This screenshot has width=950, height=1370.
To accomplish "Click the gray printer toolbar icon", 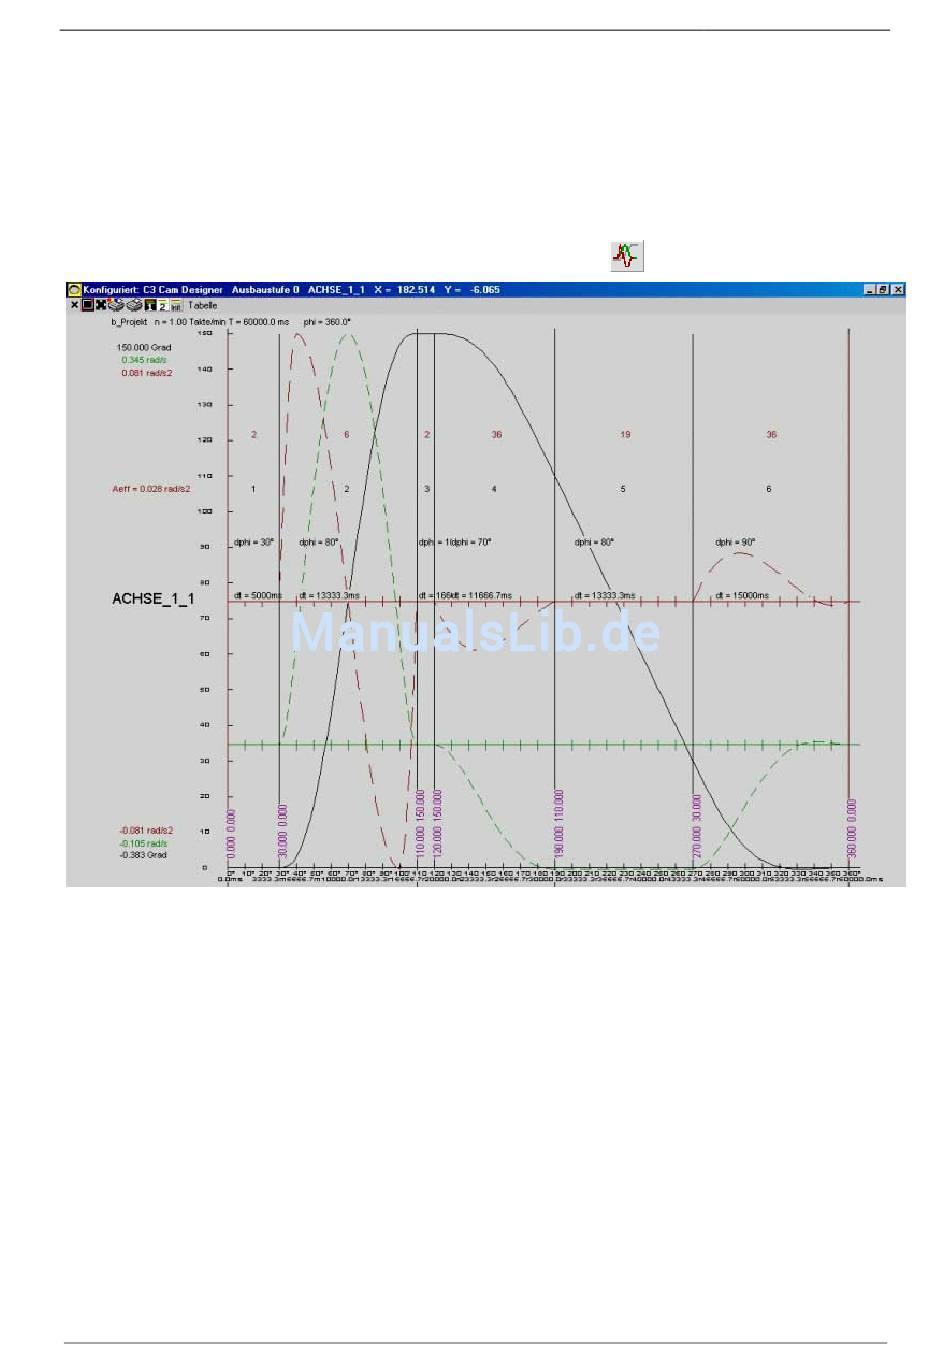I will 133,305.
